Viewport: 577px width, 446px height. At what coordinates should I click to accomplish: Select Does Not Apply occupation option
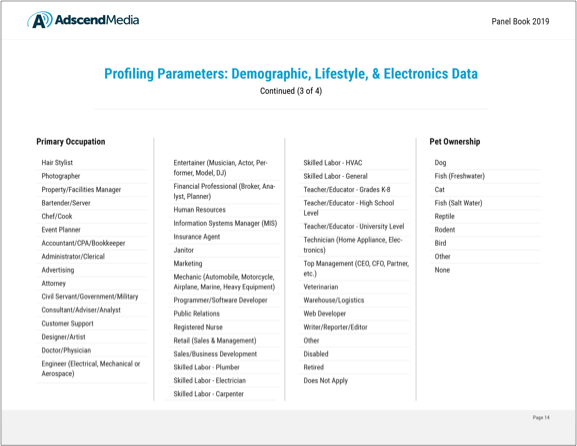point(325,381)
